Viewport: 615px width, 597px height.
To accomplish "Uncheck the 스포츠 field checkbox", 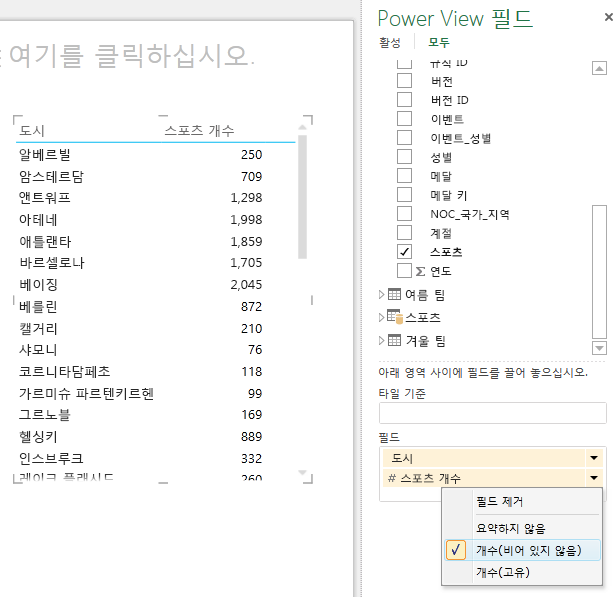I will tap(404, 251).
